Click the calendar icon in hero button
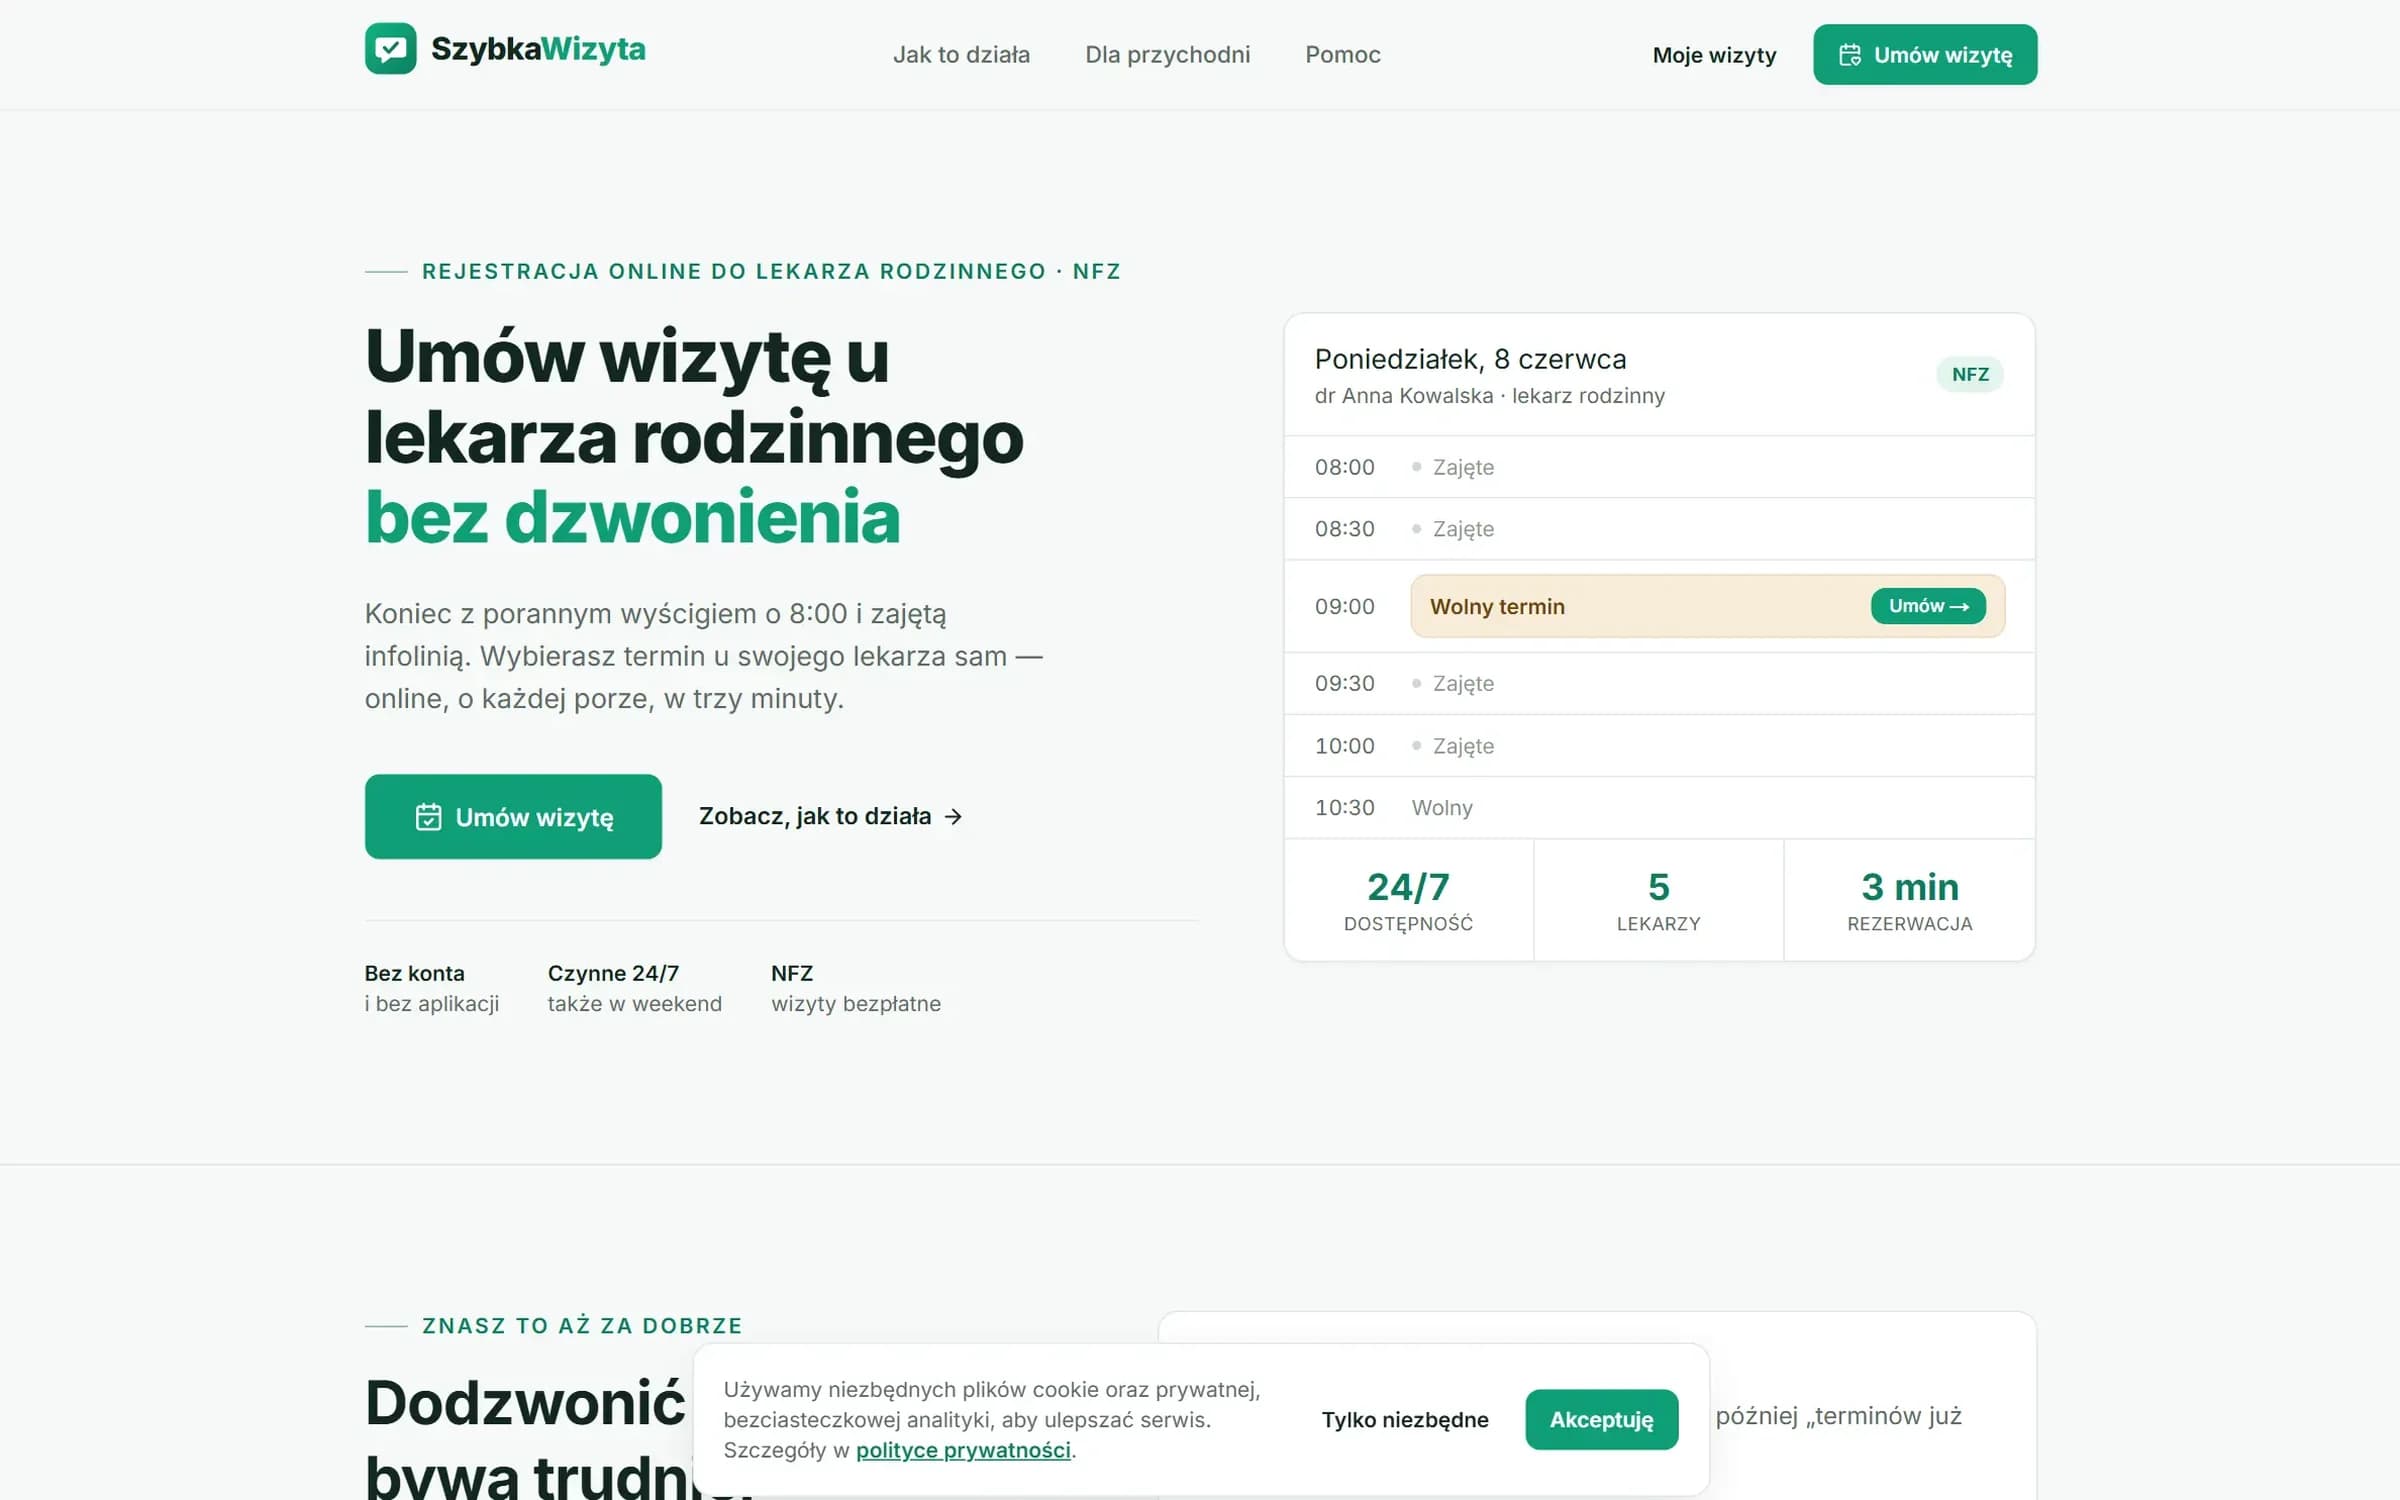Image resolution: width=2400 pixels, height=1500 pixels. [428, 817]
